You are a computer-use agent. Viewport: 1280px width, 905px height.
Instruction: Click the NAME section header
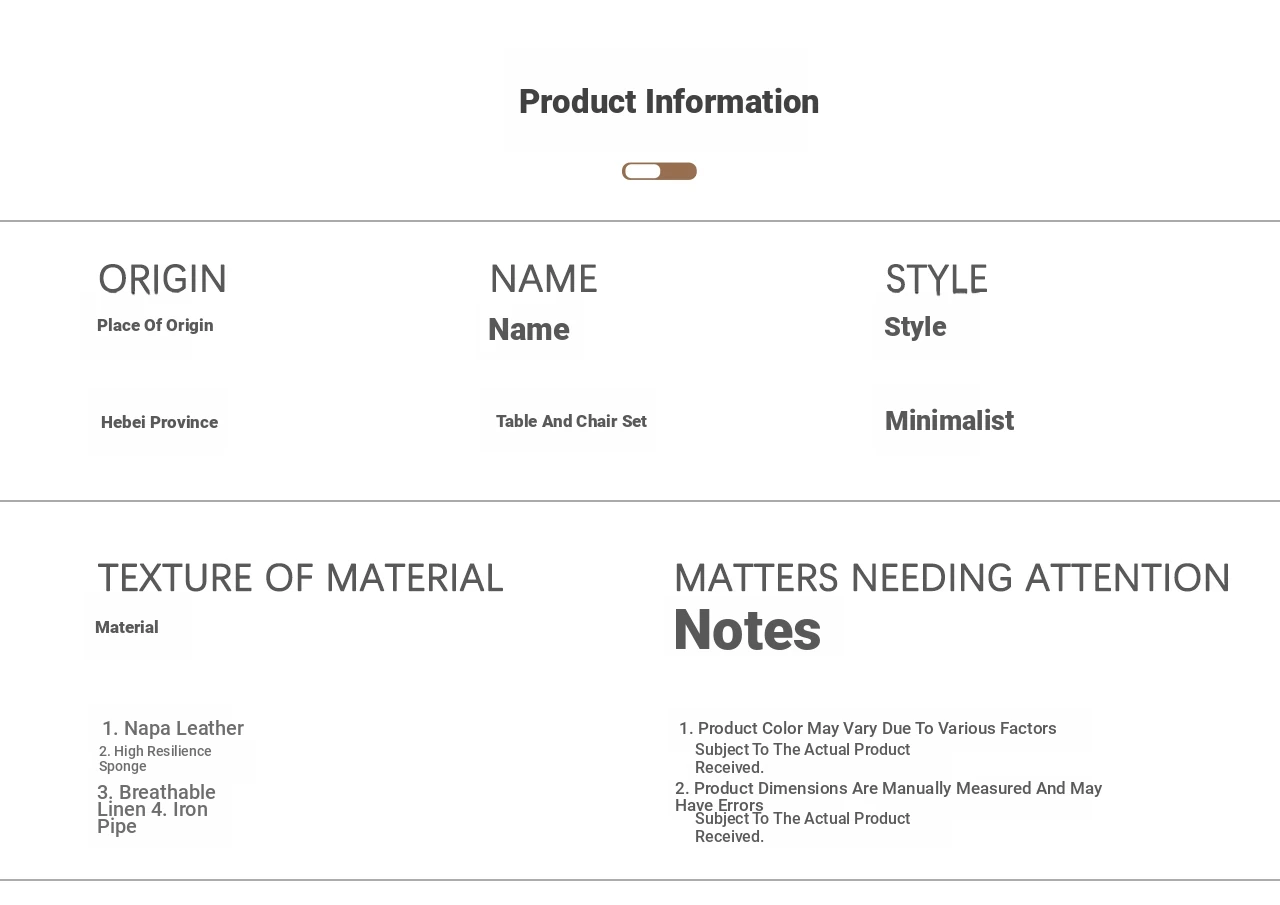point(543,279)
